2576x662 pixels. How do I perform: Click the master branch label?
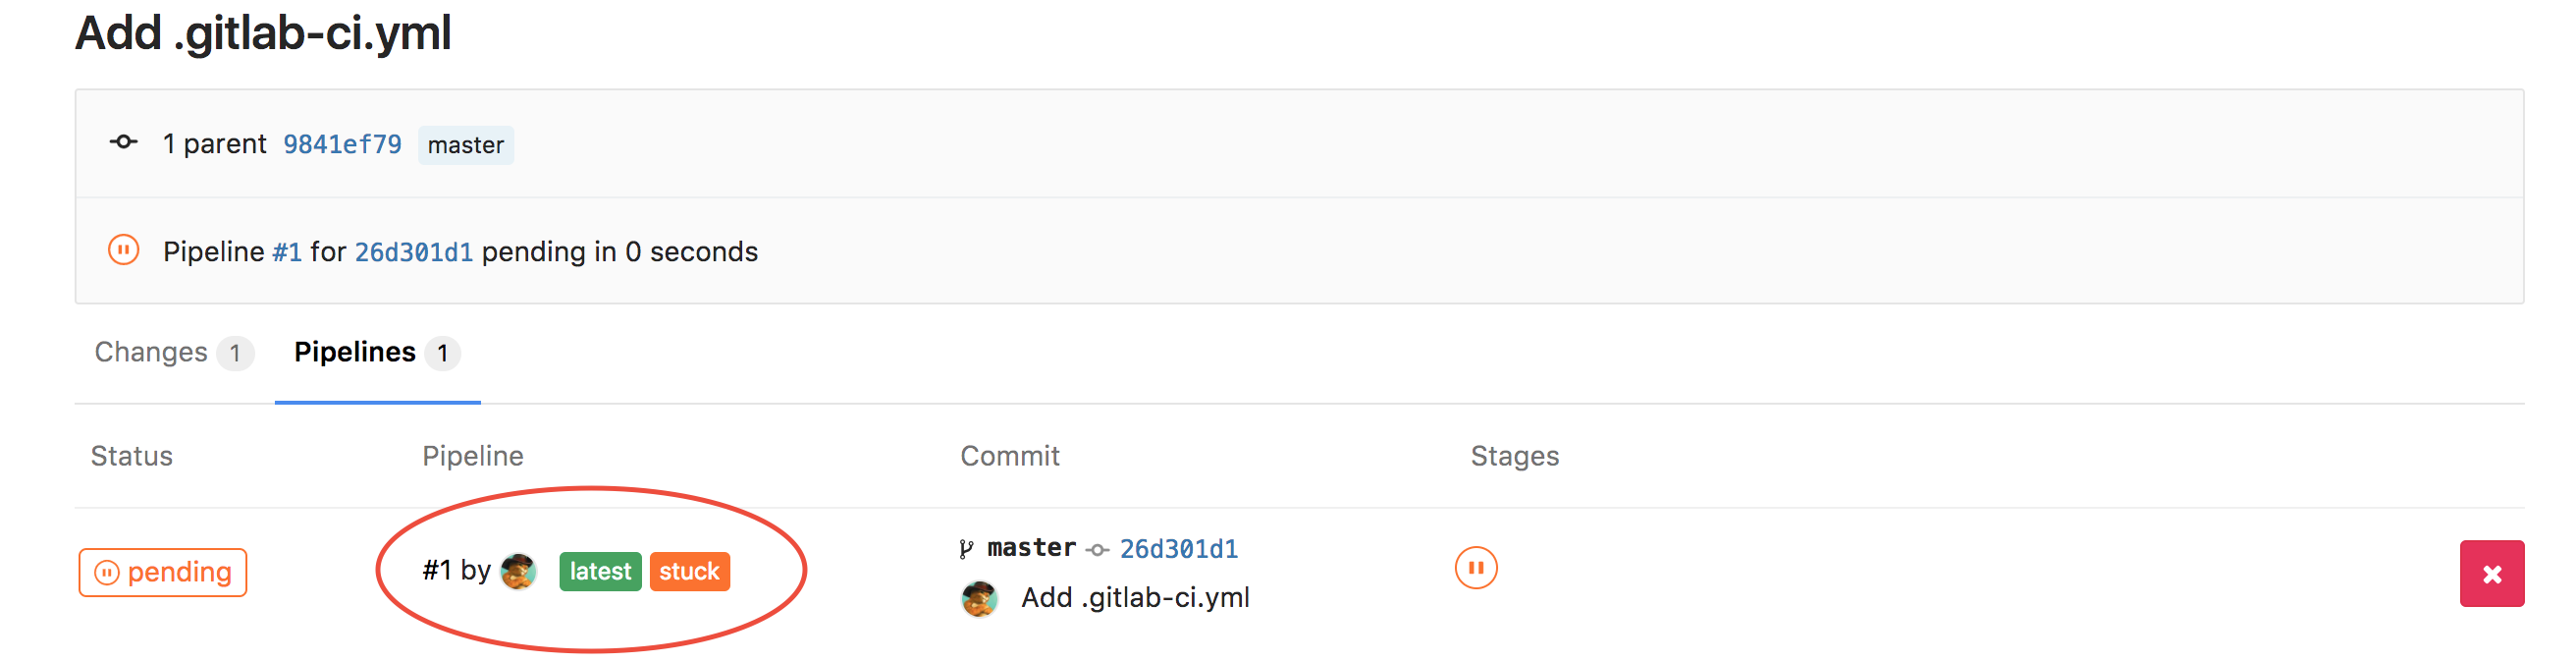466,145
